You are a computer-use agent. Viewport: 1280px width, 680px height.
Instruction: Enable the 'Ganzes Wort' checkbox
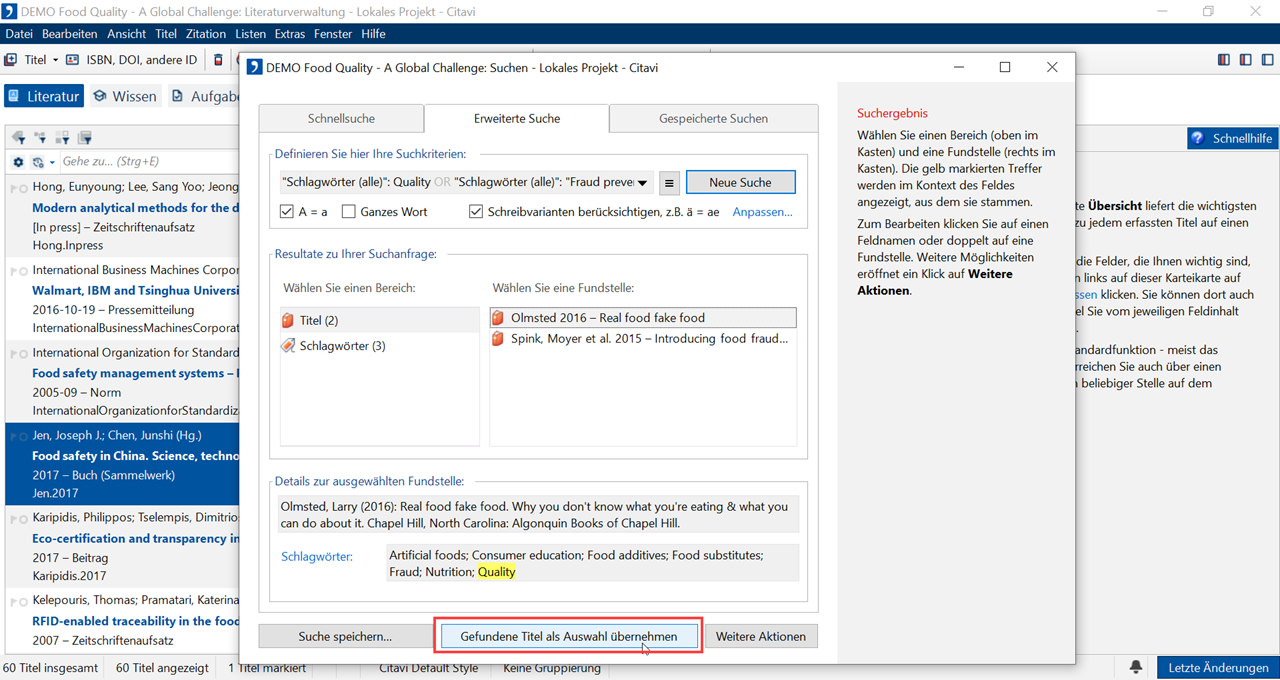[349, 212]
